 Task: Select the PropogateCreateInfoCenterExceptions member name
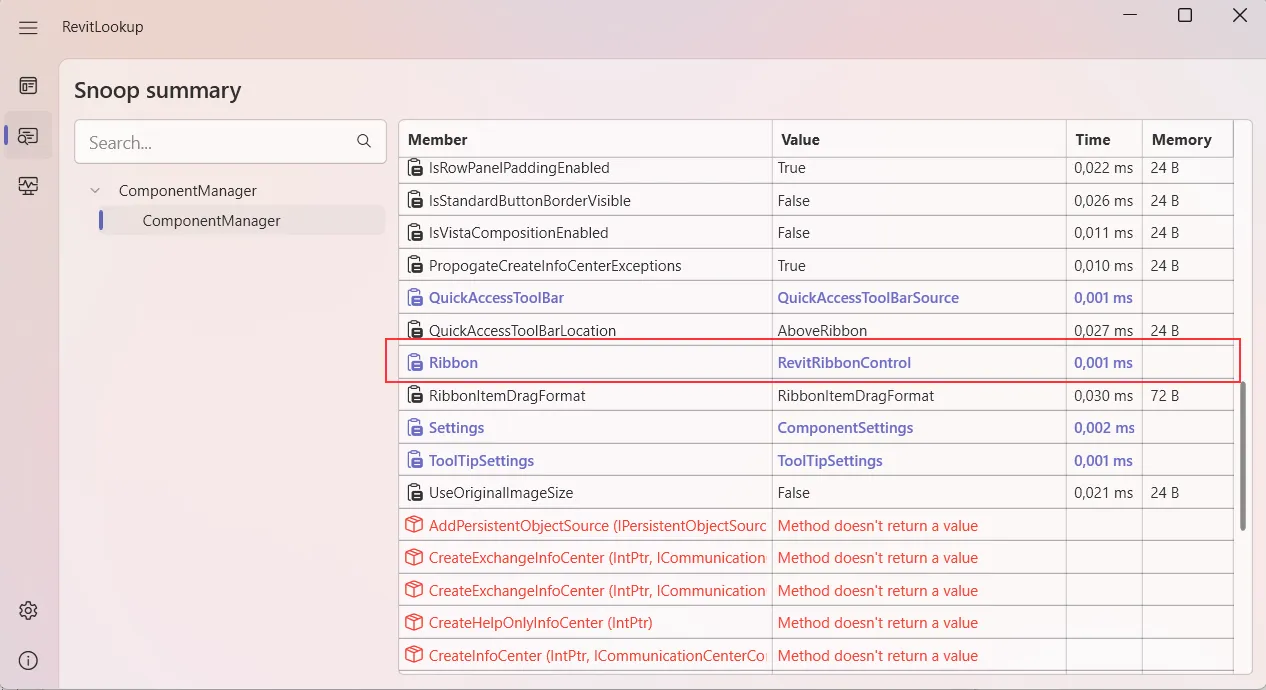(555, 266)
